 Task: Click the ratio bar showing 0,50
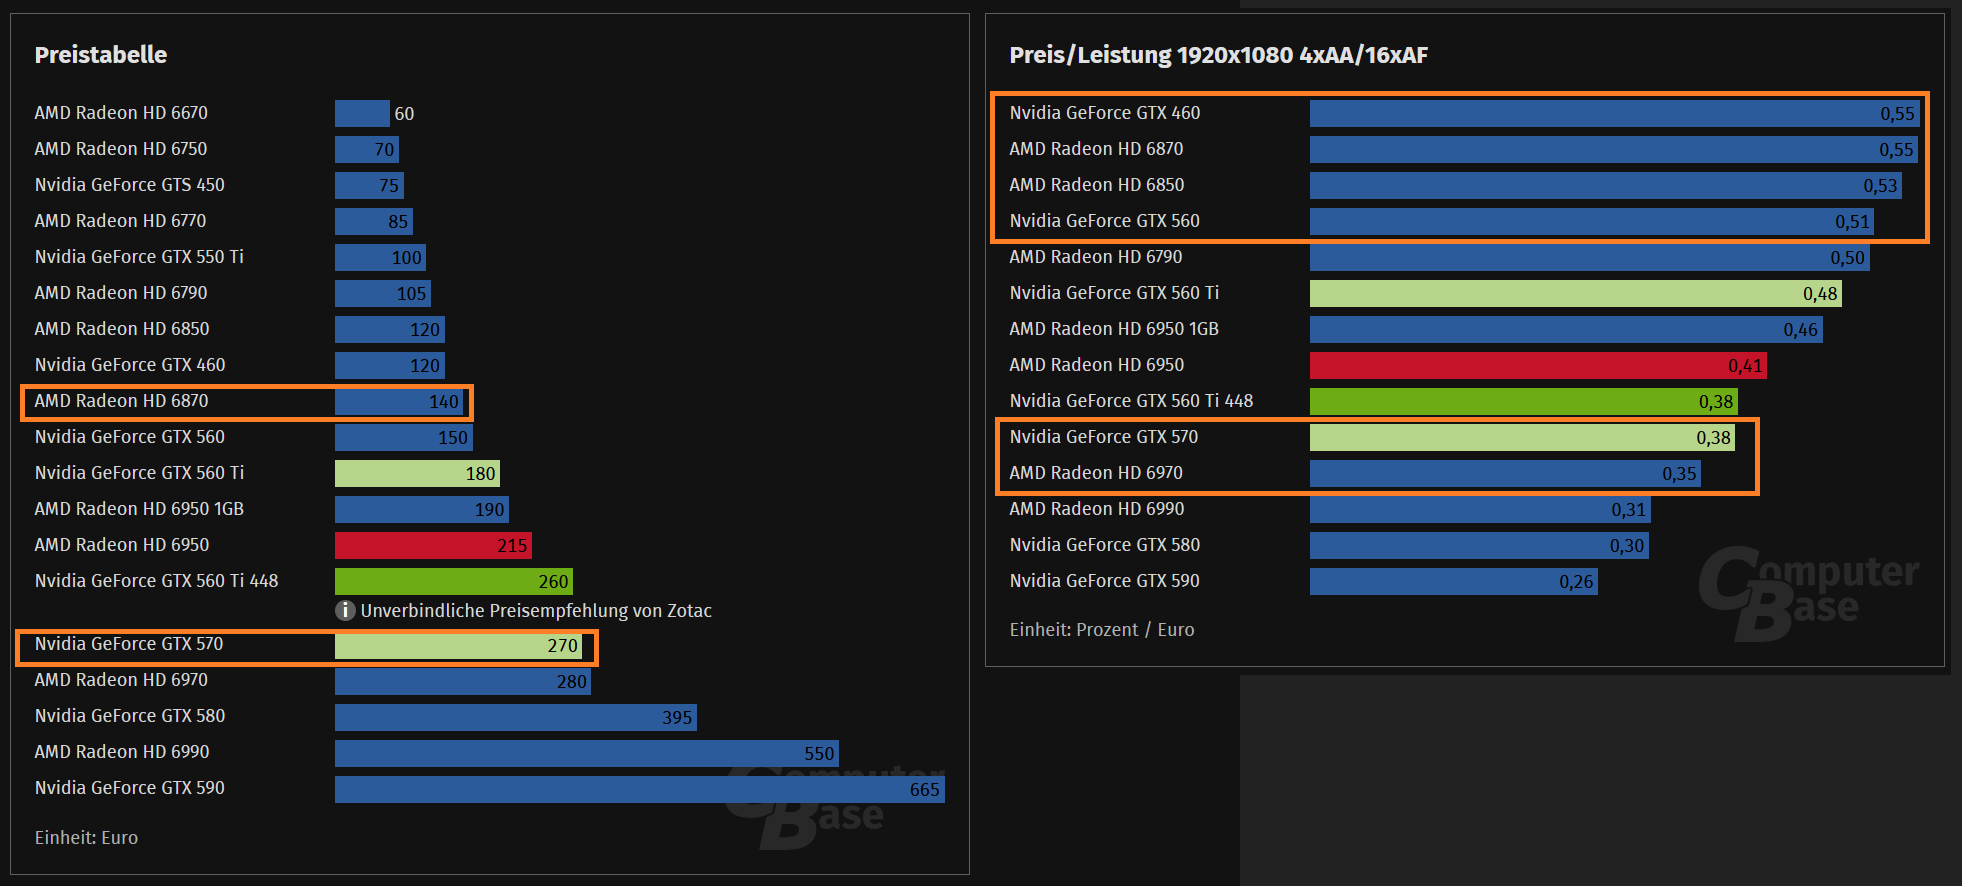point(1590,257)
